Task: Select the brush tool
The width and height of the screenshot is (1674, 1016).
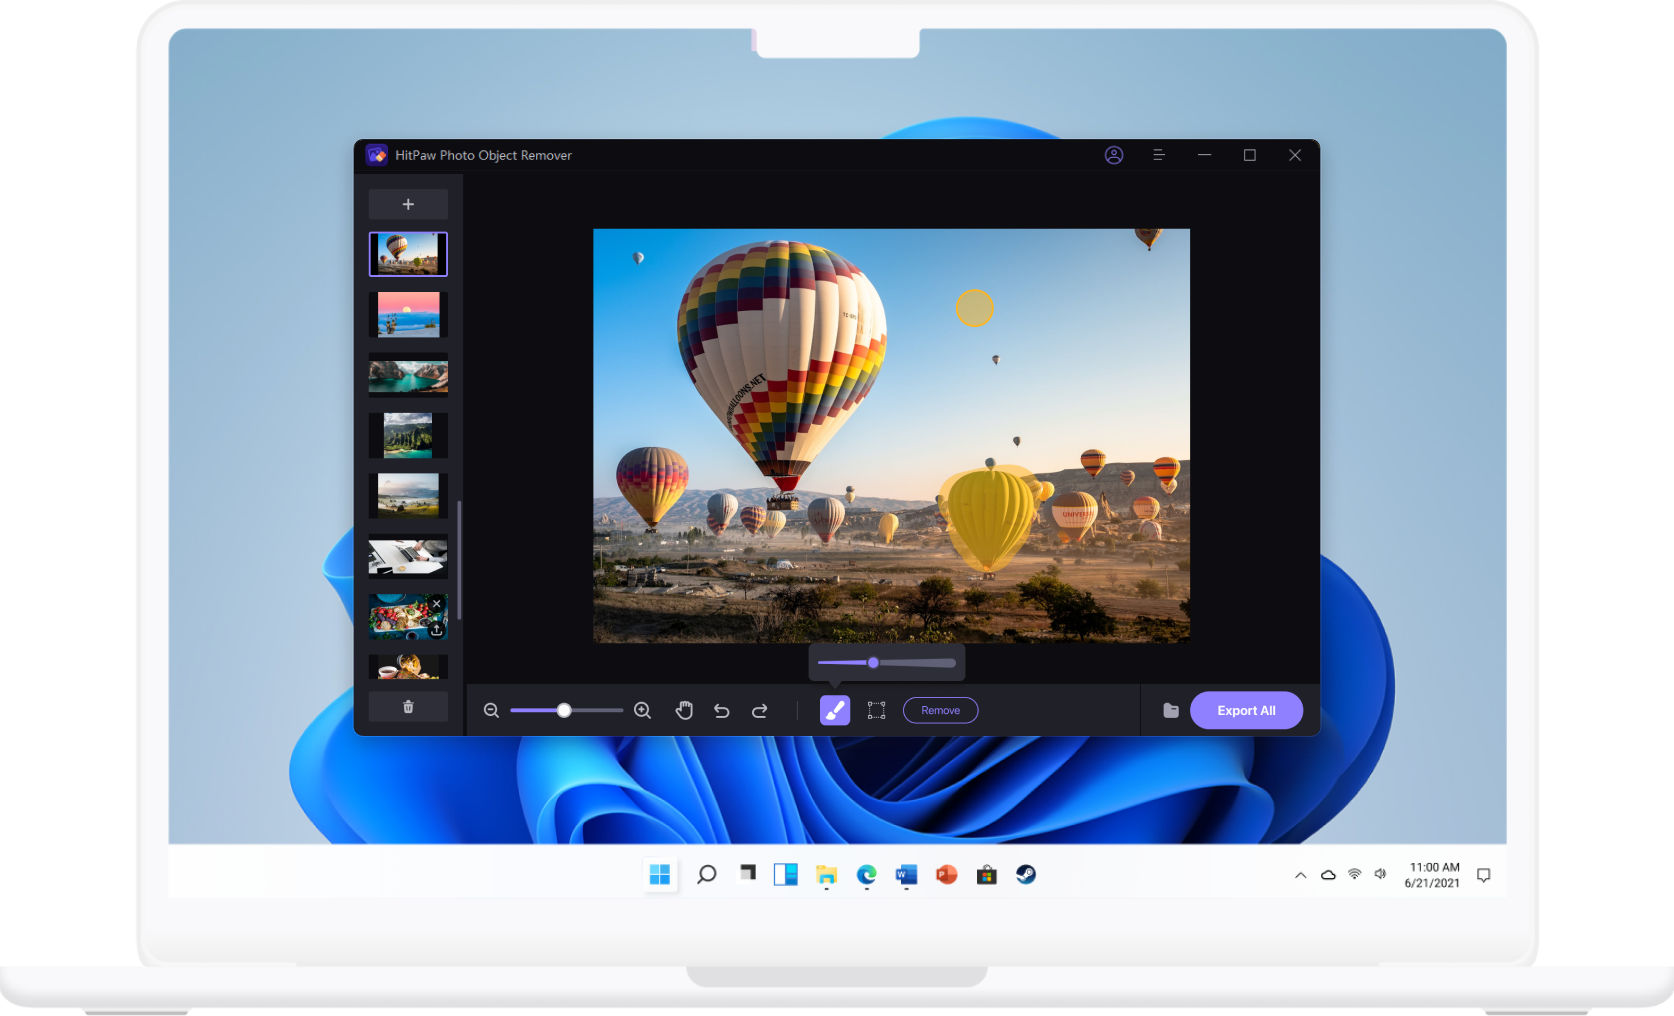Action: (834, 710)
